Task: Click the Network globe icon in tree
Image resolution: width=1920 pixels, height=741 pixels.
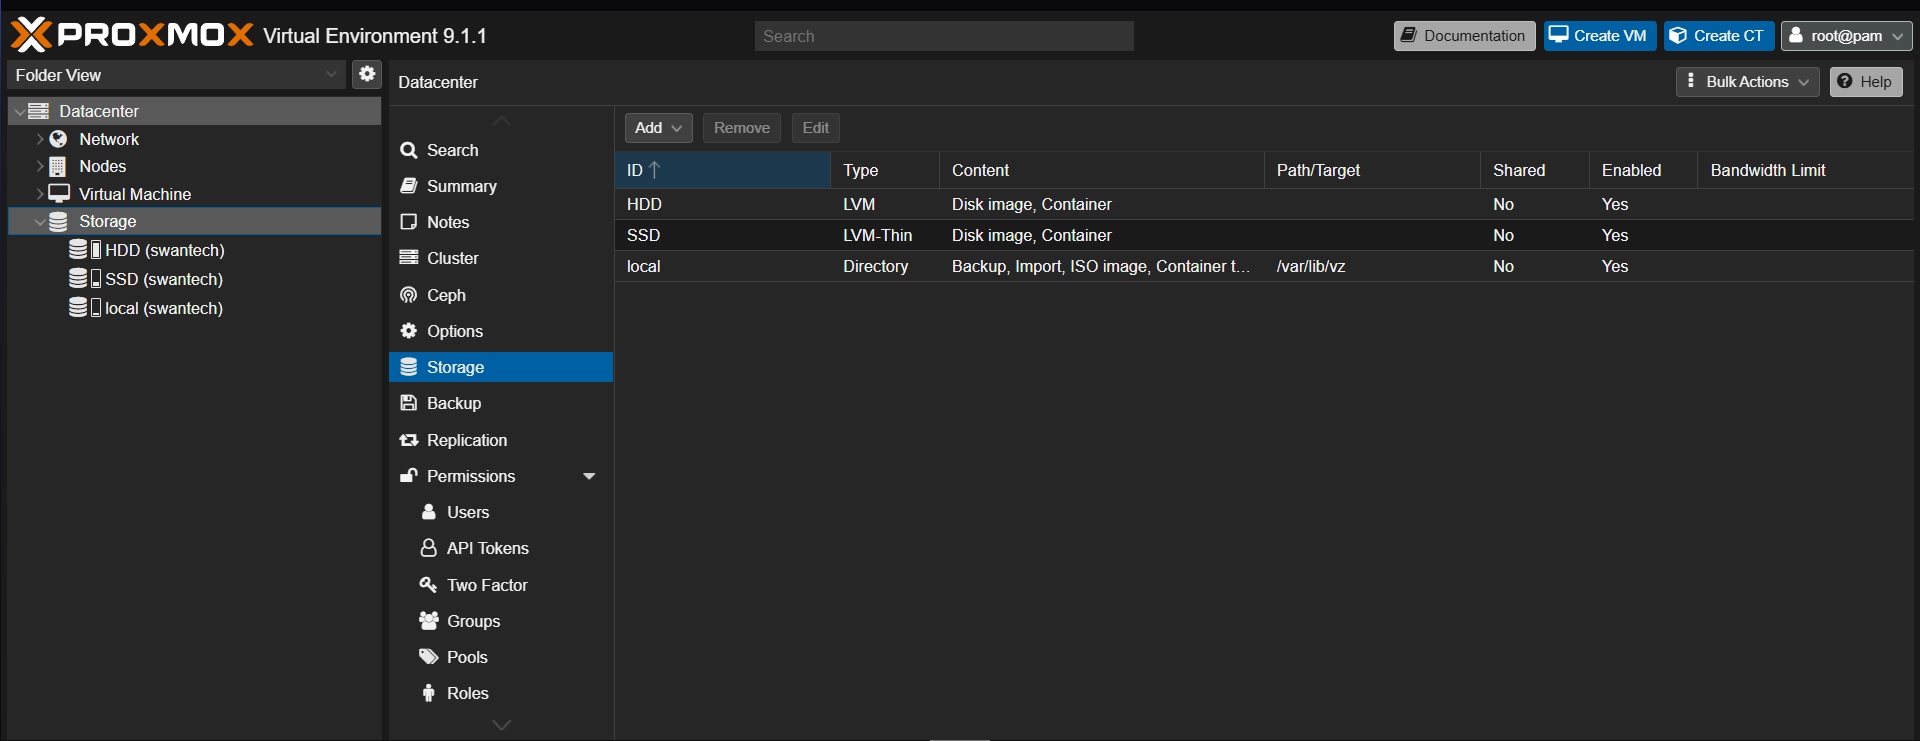Action: [x=59, y=139]
